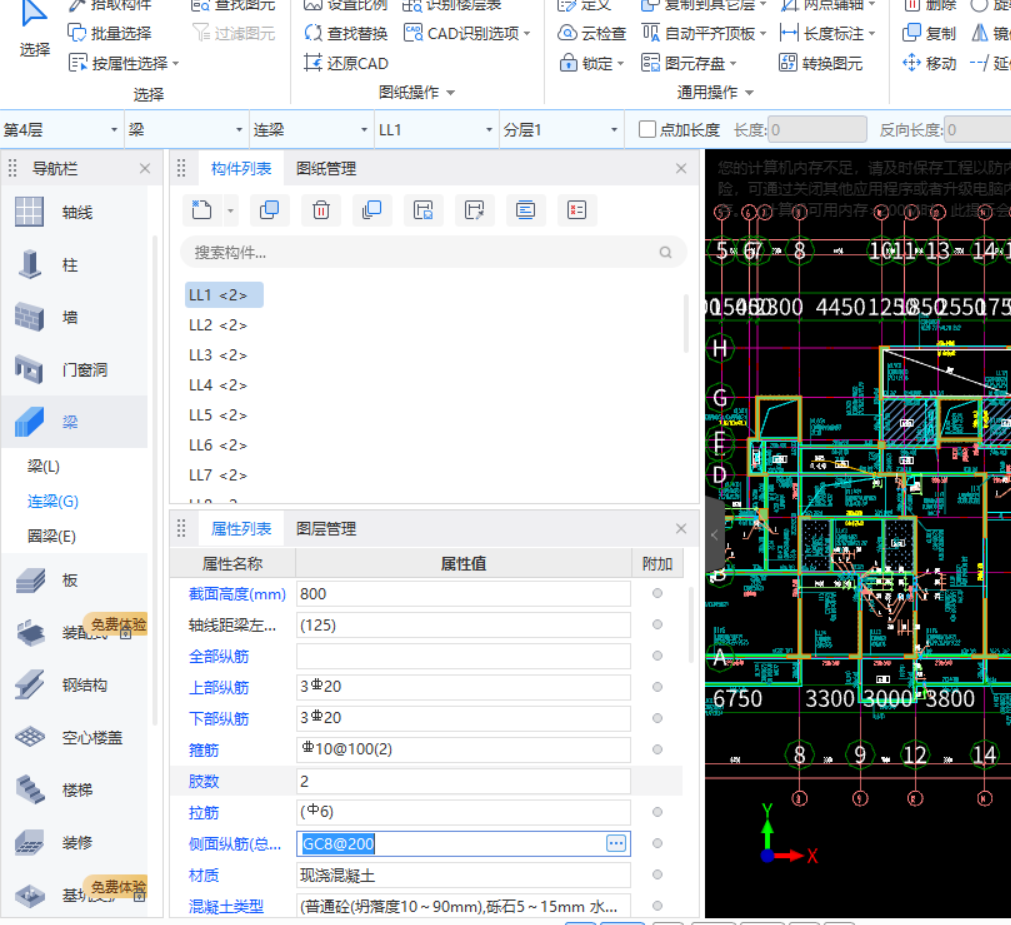Toggle 附加 marker for 箍筋 row
1011x925 pixels.
pos(657,749)
